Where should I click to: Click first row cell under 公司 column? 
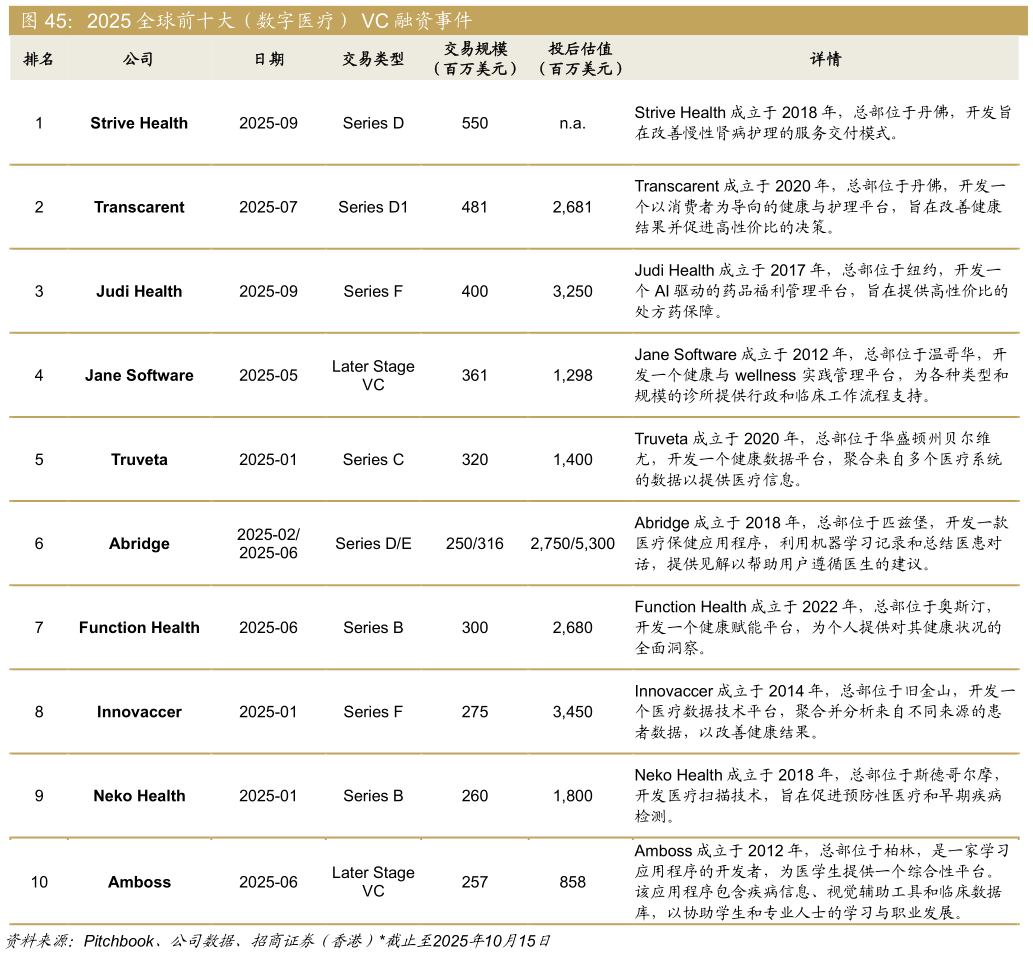click(x=139, y=122)
